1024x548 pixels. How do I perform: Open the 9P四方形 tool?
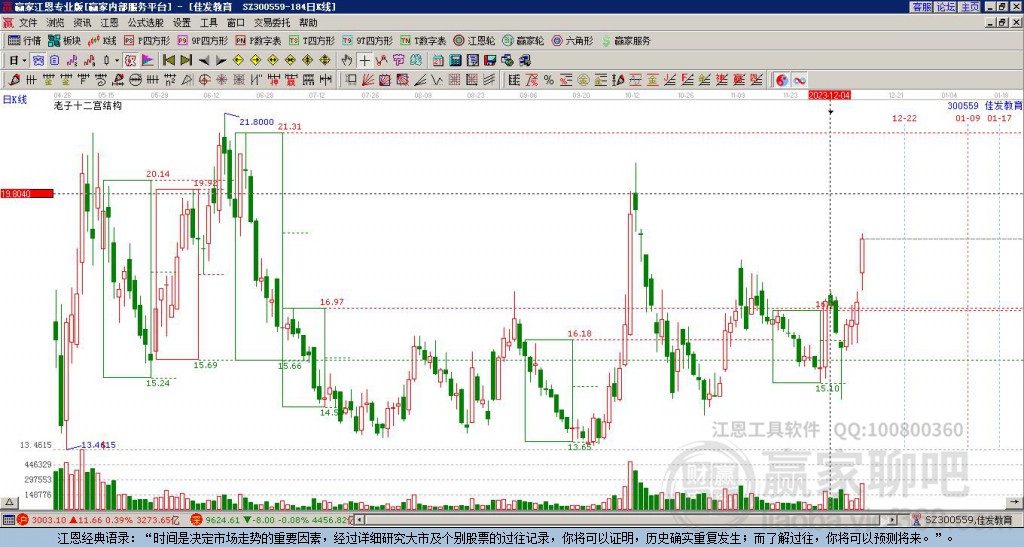203,40
